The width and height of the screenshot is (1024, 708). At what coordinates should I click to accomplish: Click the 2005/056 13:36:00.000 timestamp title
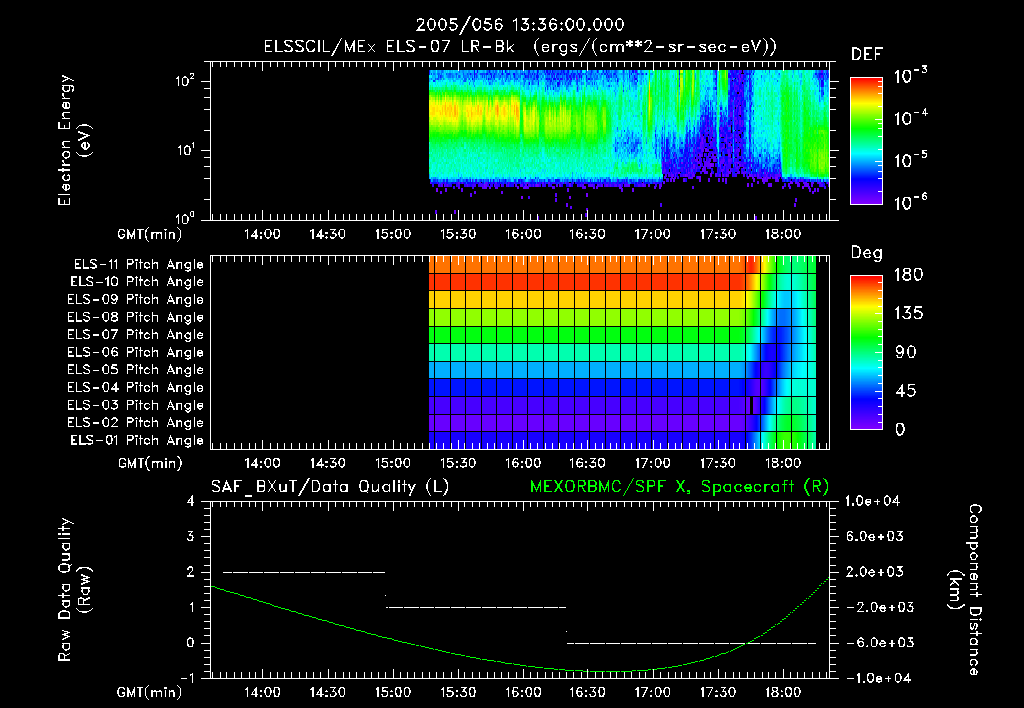pyautogui.click(x=520, y=25)
